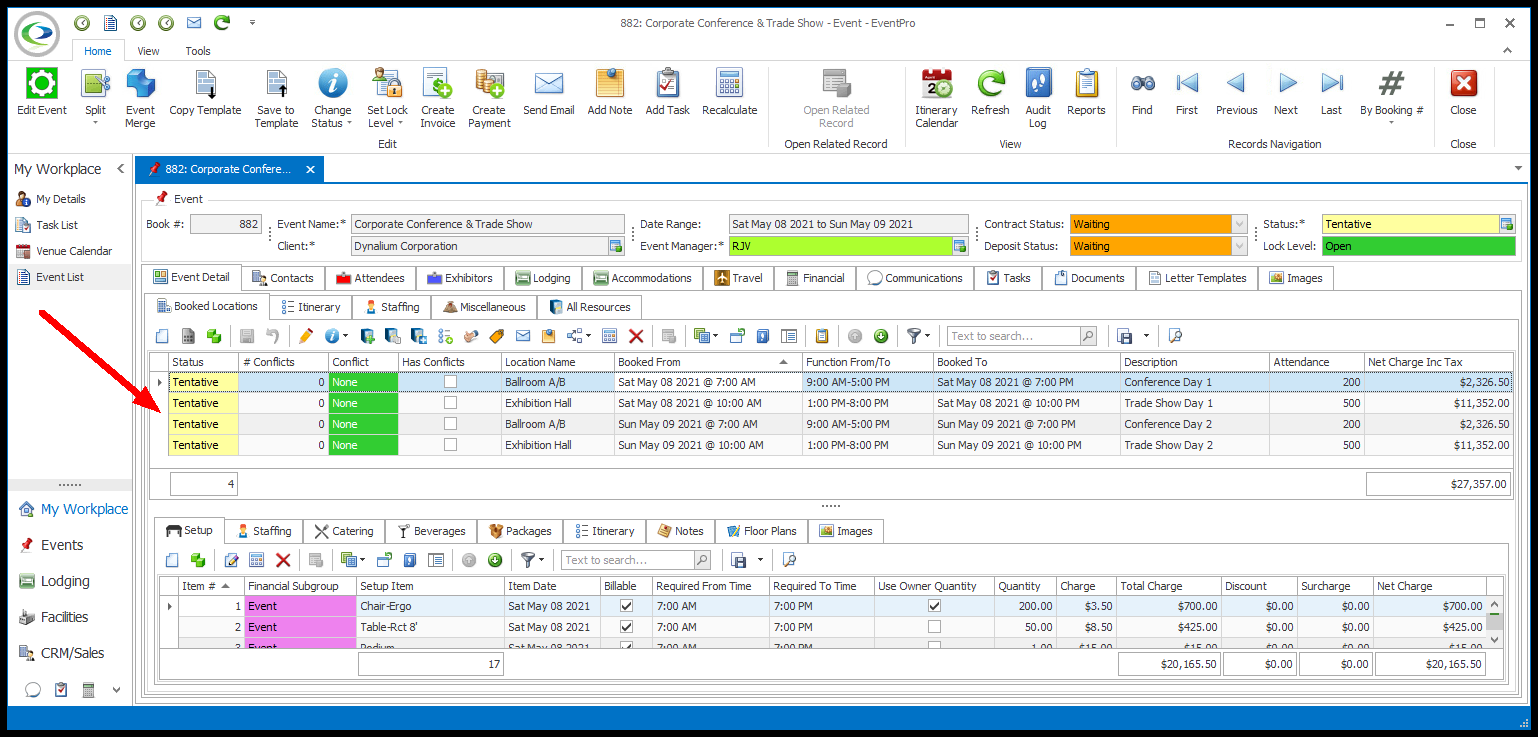Open Task List in My Workplace

coord(57,225)
